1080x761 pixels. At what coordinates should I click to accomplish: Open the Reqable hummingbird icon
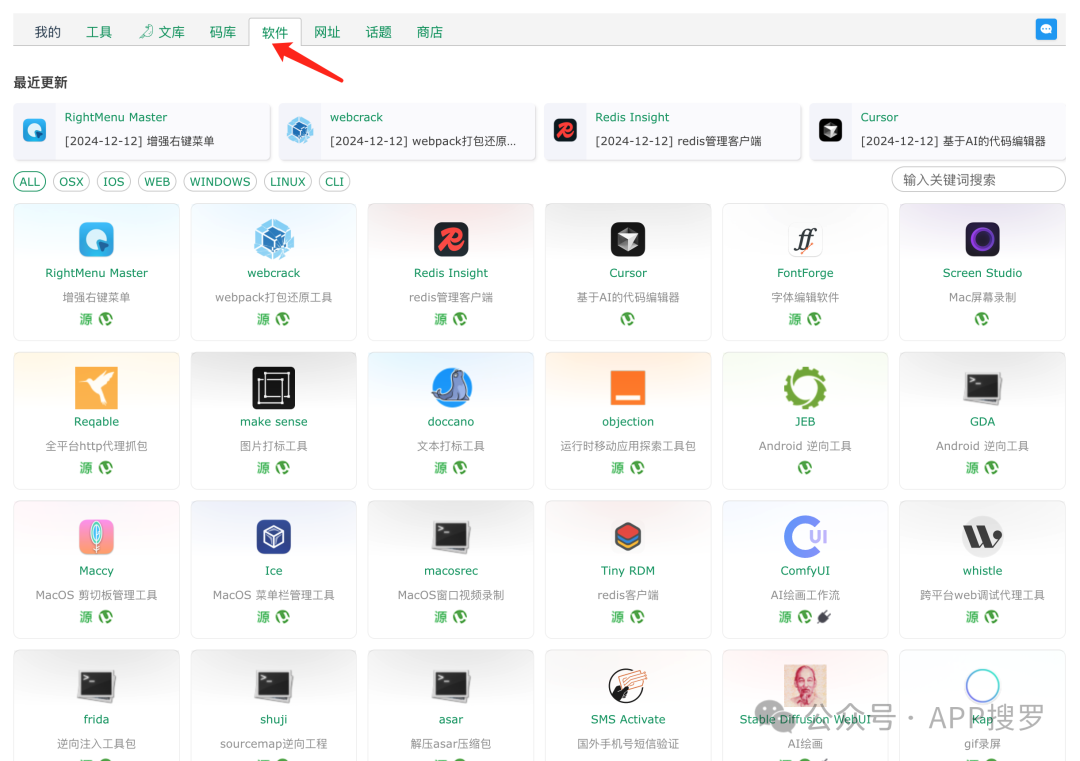point(96,388)
